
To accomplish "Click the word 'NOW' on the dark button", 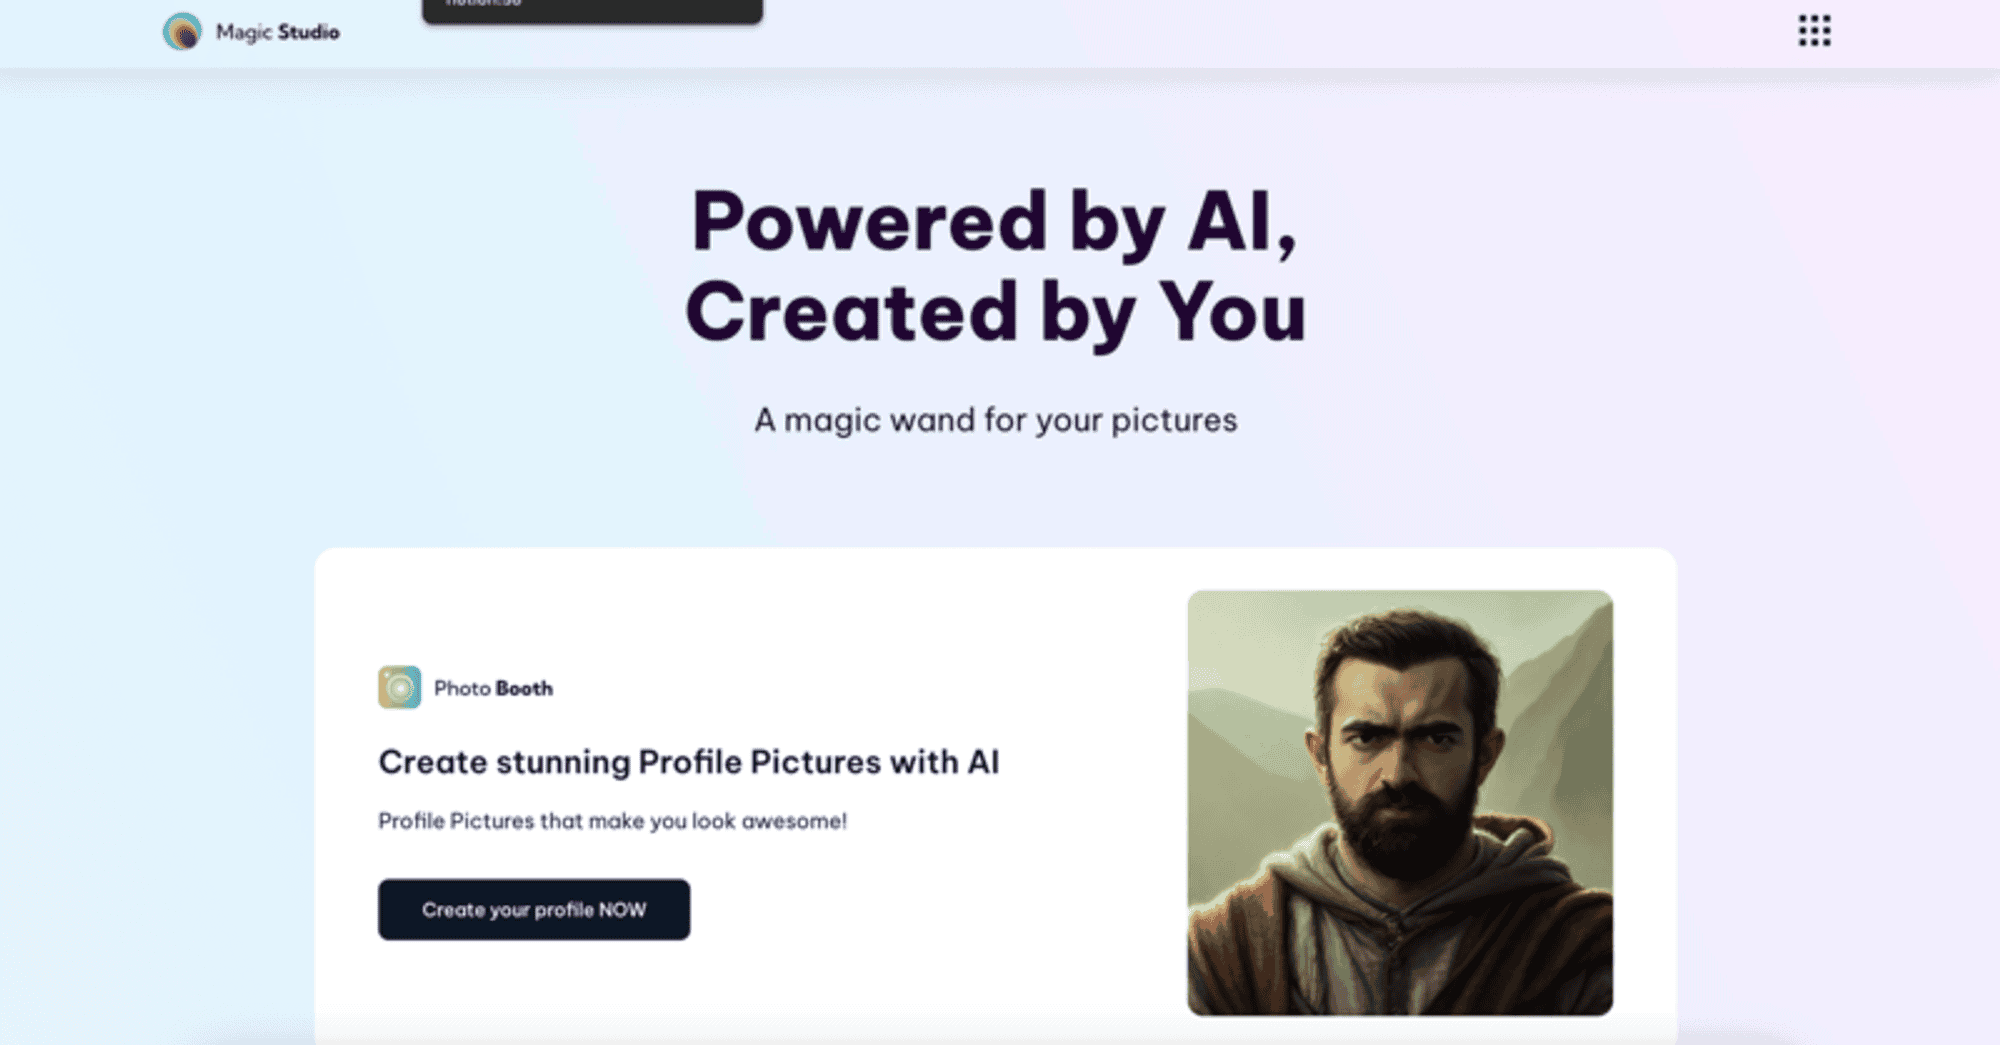I will (622, 910).
